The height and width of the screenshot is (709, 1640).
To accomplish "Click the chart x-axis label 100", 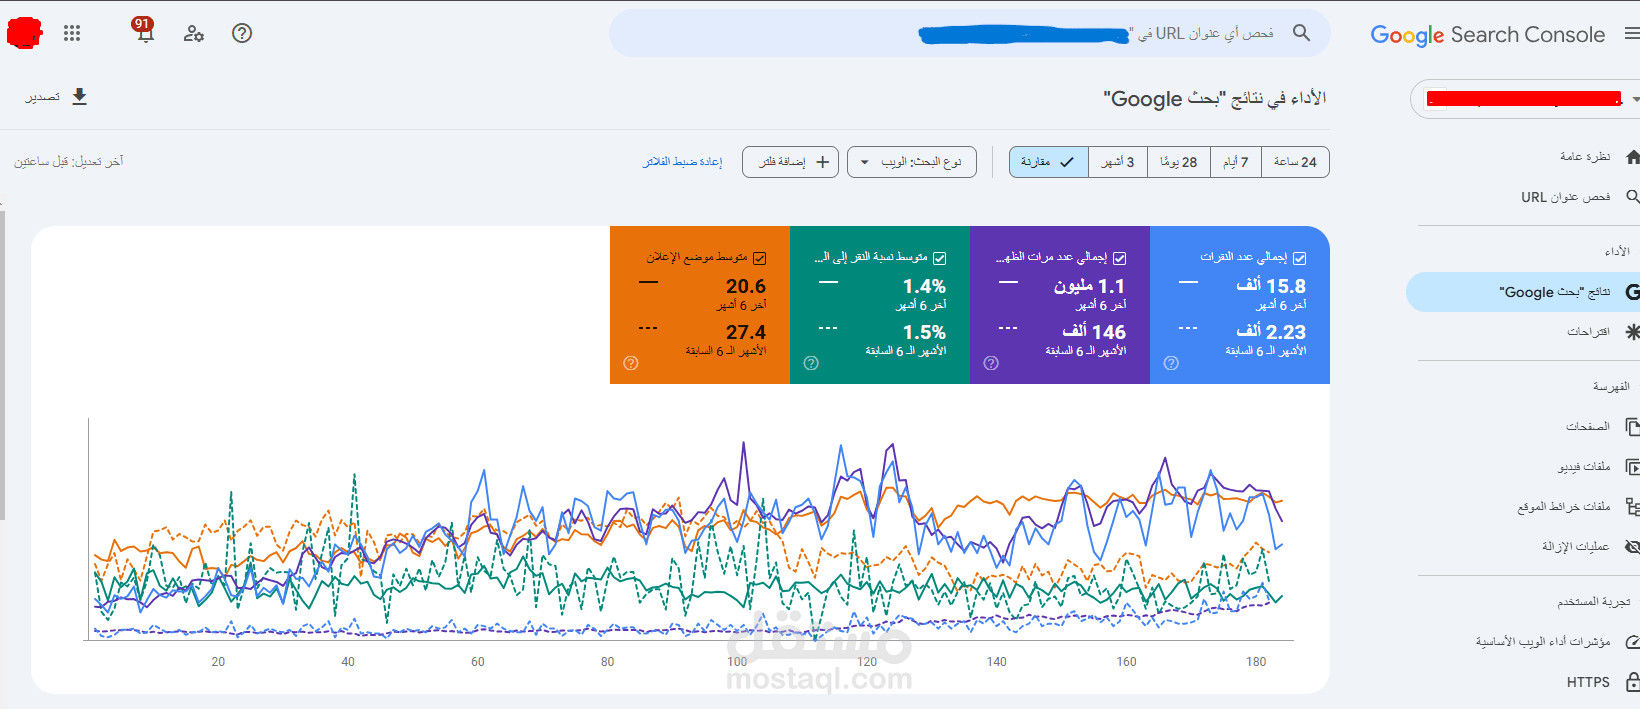I will [x=737, y=662].
